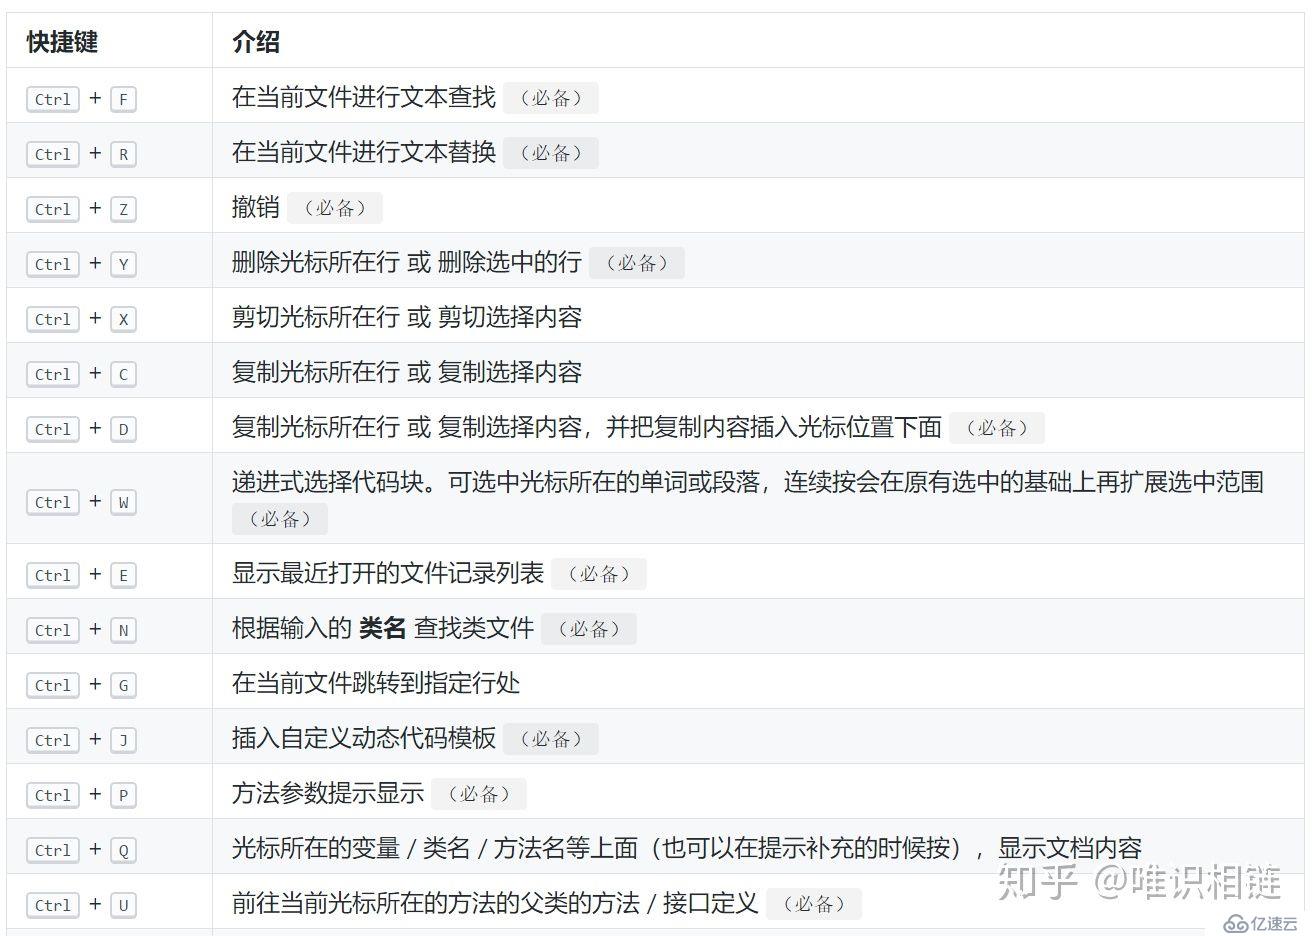This screenshot has height=936, width=1314.
Task: Click the 必备 badge in Ctrl + E row
Action: pyautogui.click(x=599, y=574)
